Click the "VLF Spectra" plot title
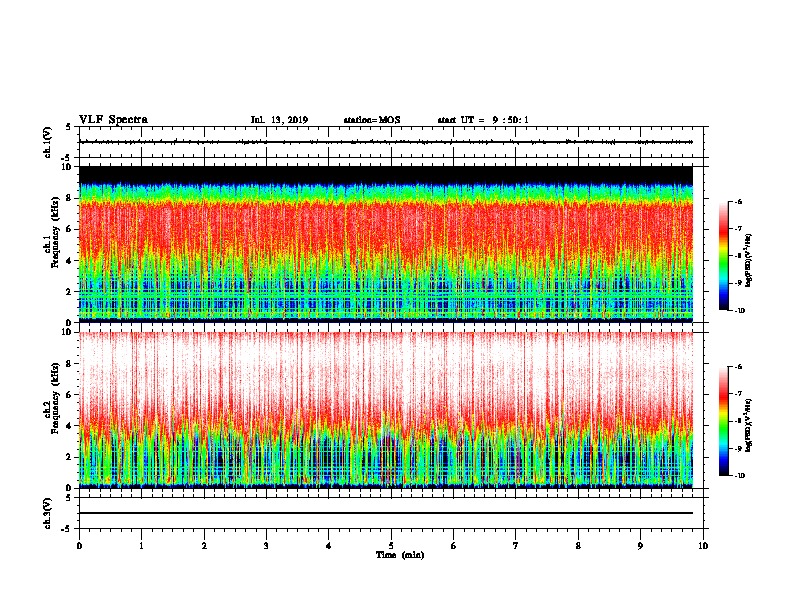Screen dimensions: 792x612 coord(113,120)
